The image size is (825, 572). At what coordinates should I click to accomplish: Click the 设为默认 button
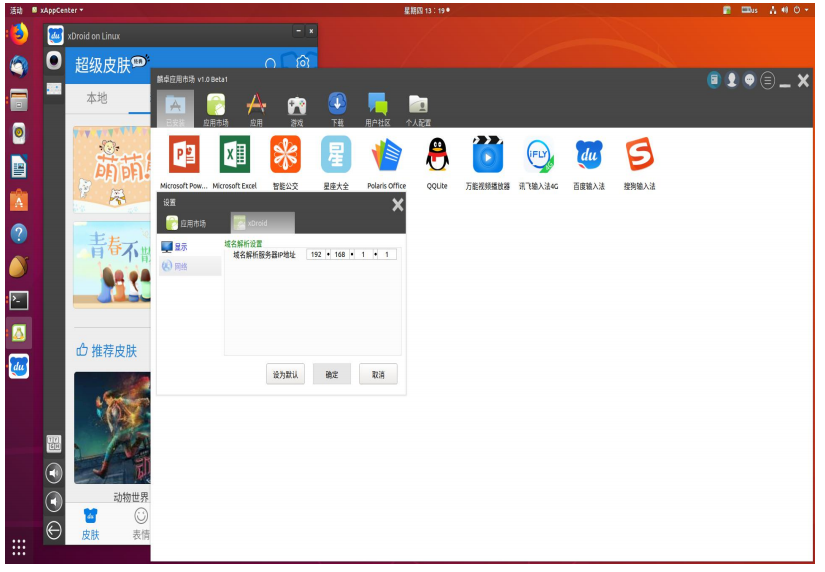click(285, 375)
